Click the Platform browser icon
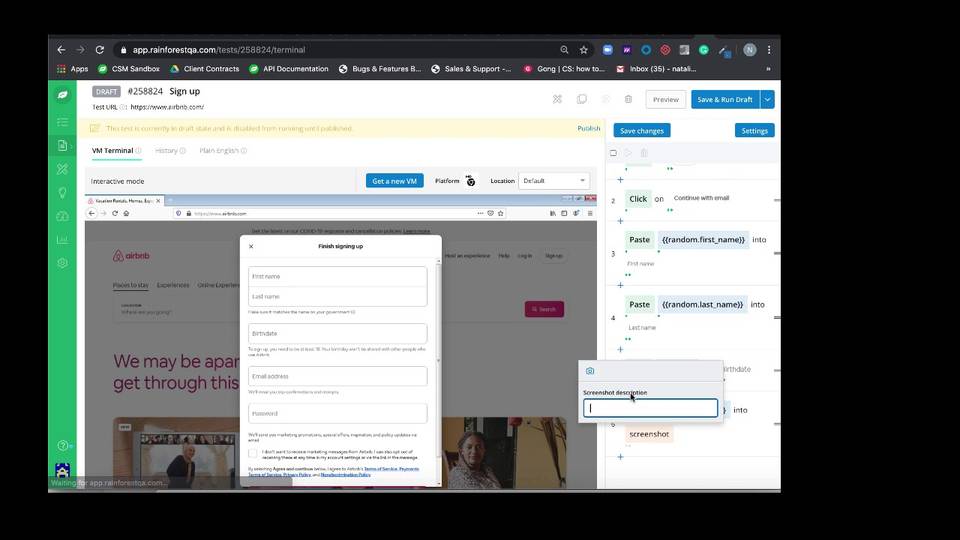Image resolution: width=960 pixels, height=540 pixels. tap(470, 181)
